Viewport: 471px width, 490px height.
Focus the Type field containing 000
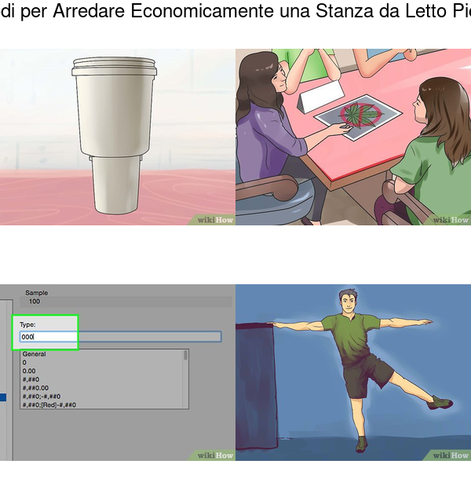click(x=120, y=337)
